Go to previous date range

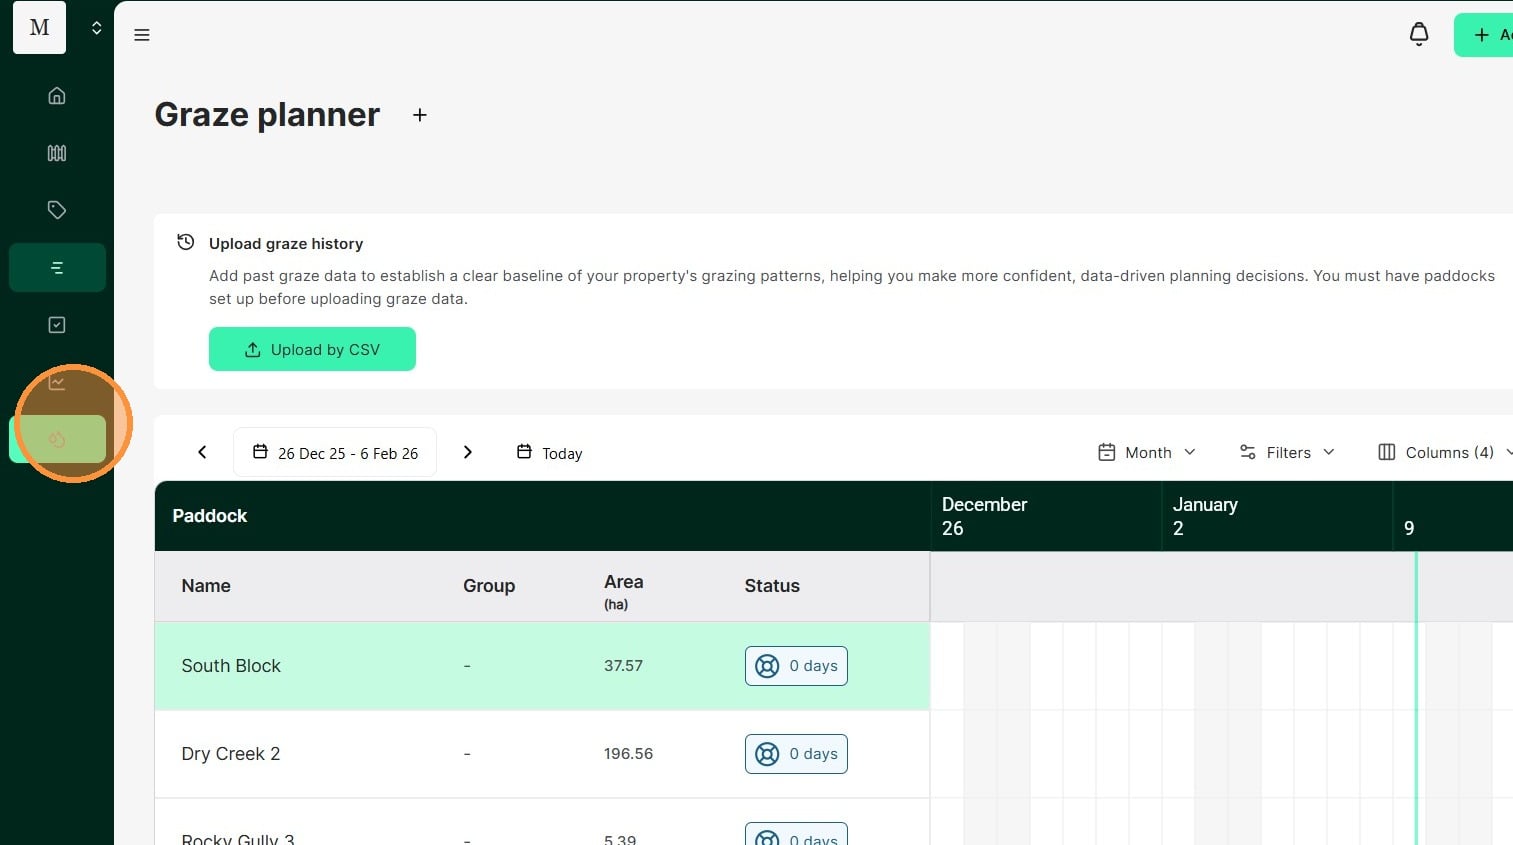point(202,452)
